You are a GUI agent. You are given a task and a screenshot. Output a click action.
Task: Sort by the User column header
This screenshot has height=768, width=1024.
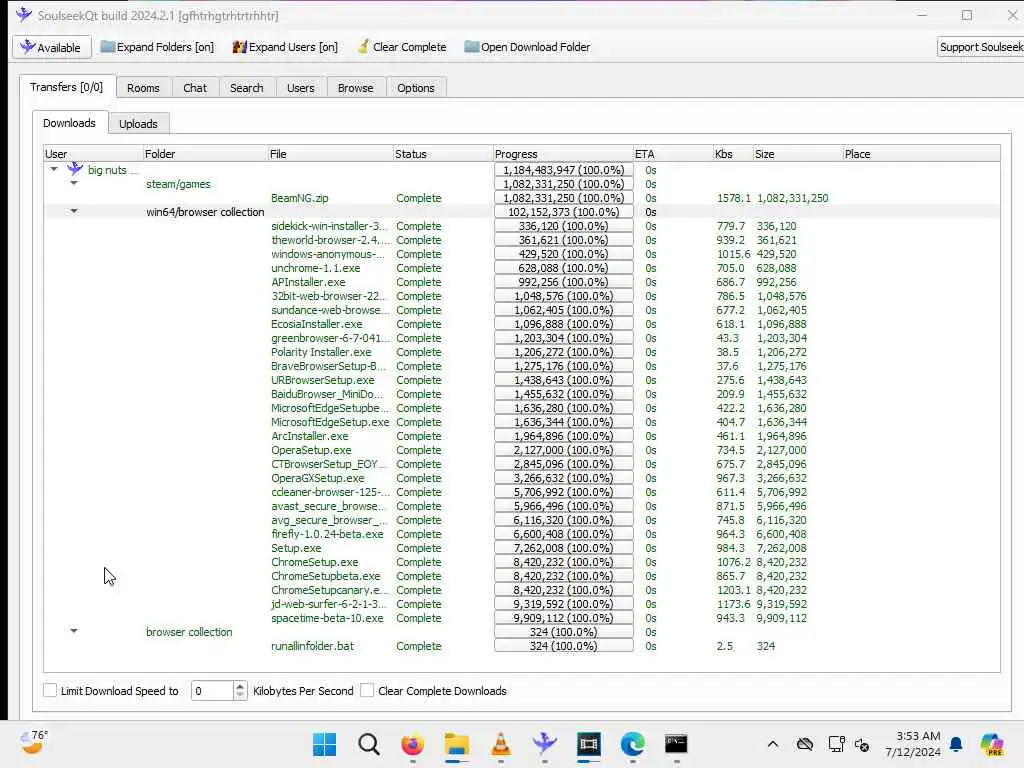(93, 154)
